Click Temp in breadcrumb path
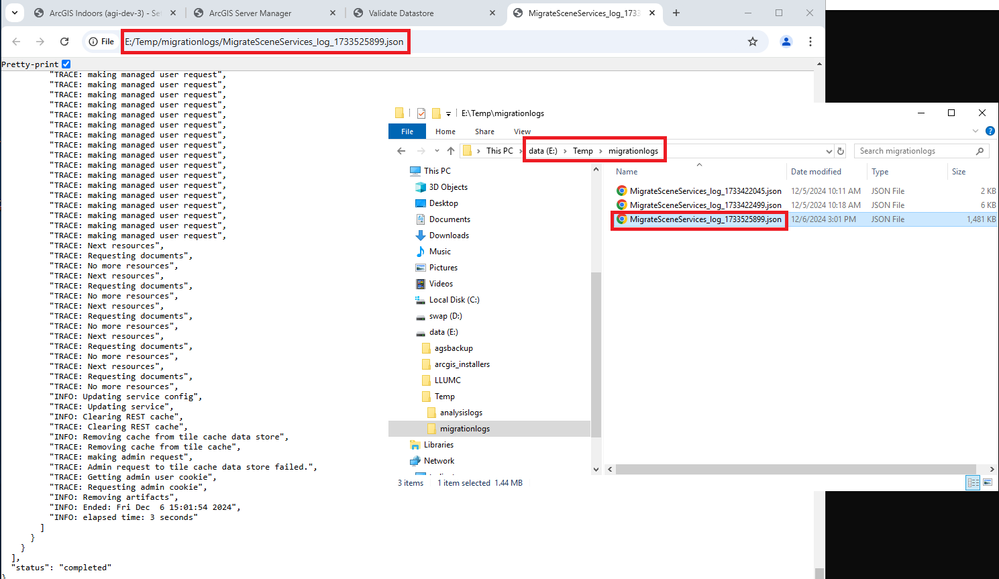 point(582,151)
